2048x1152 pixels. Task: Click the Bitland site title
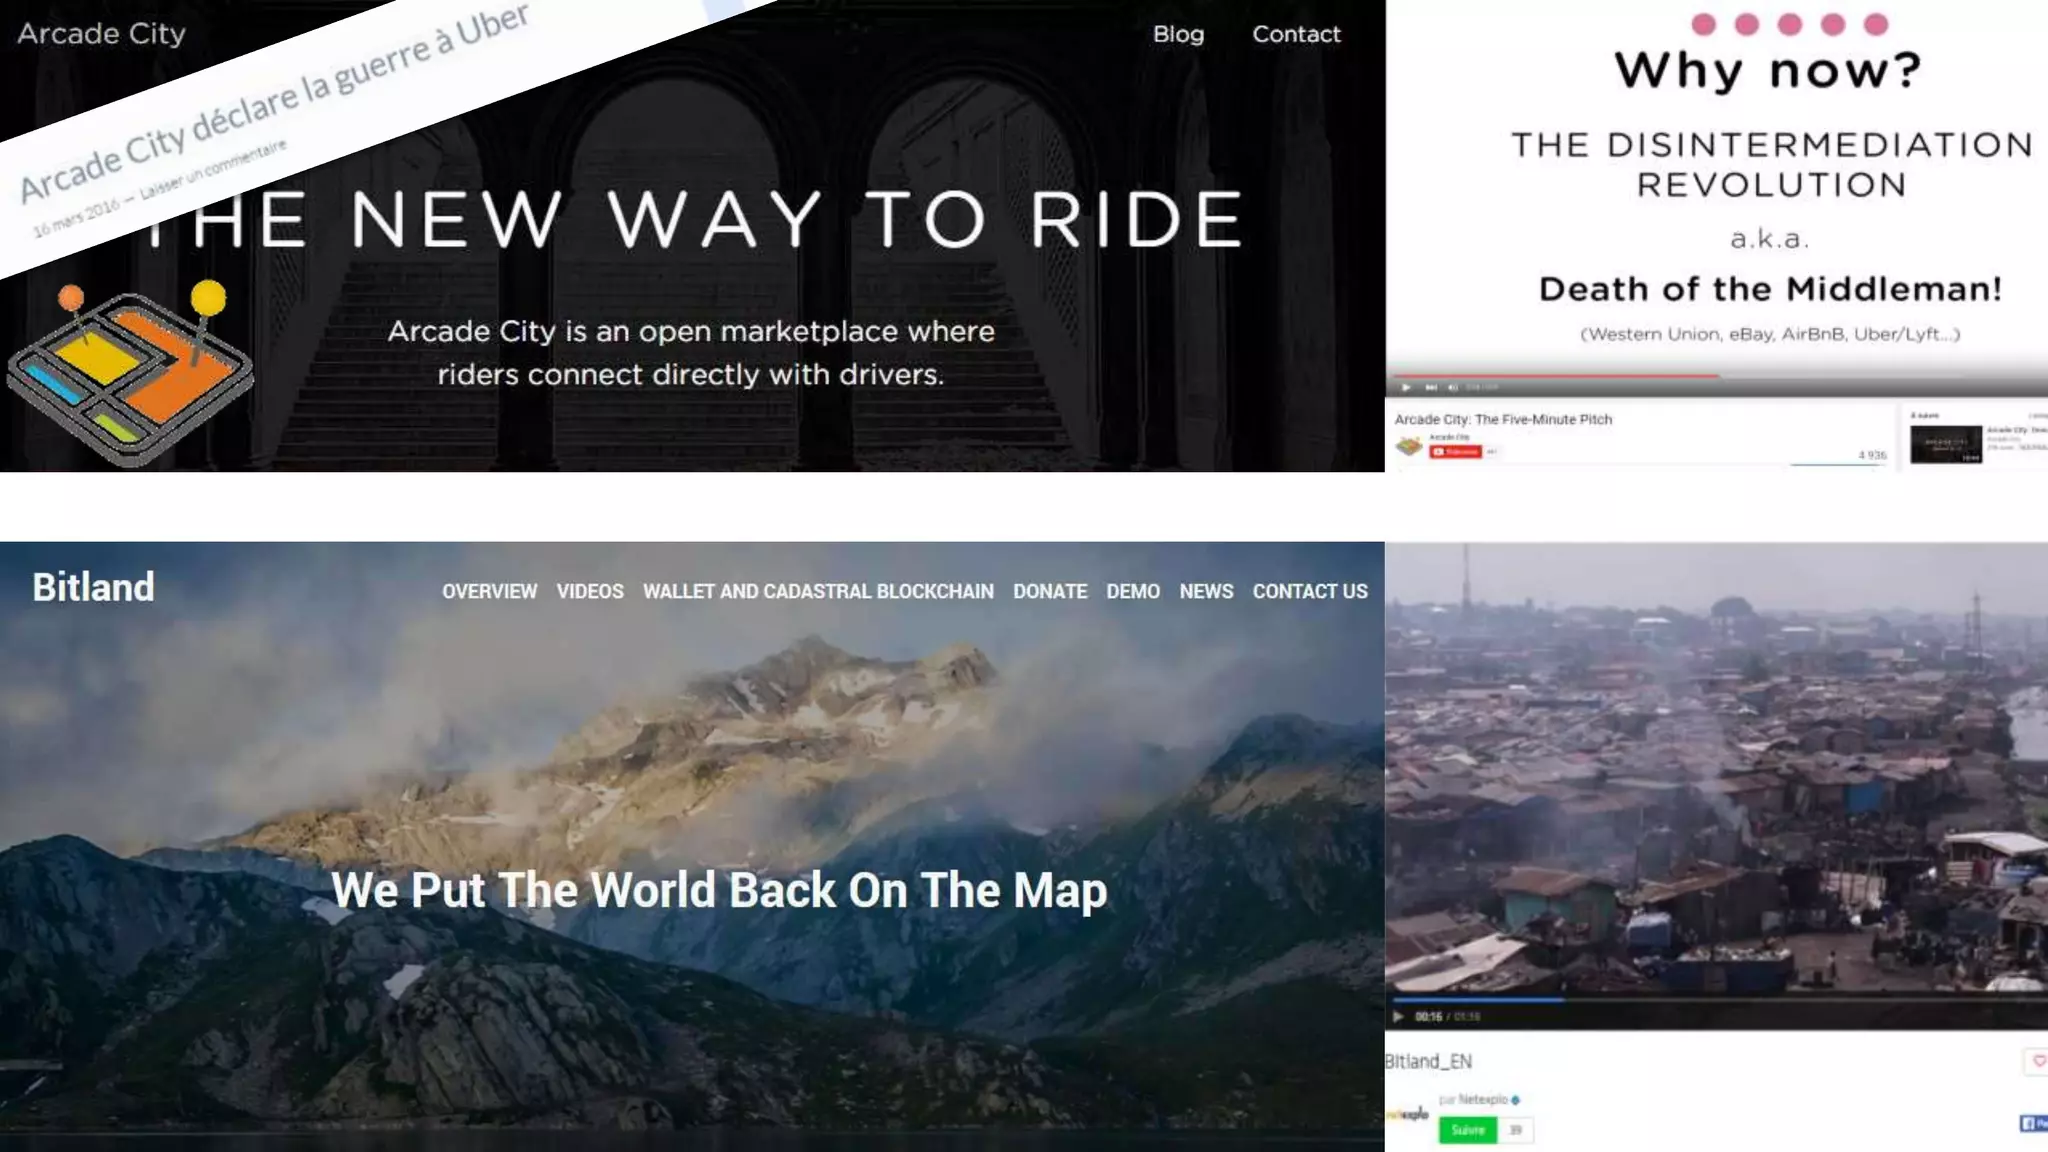pyautogui.click(x=93, y=587)
